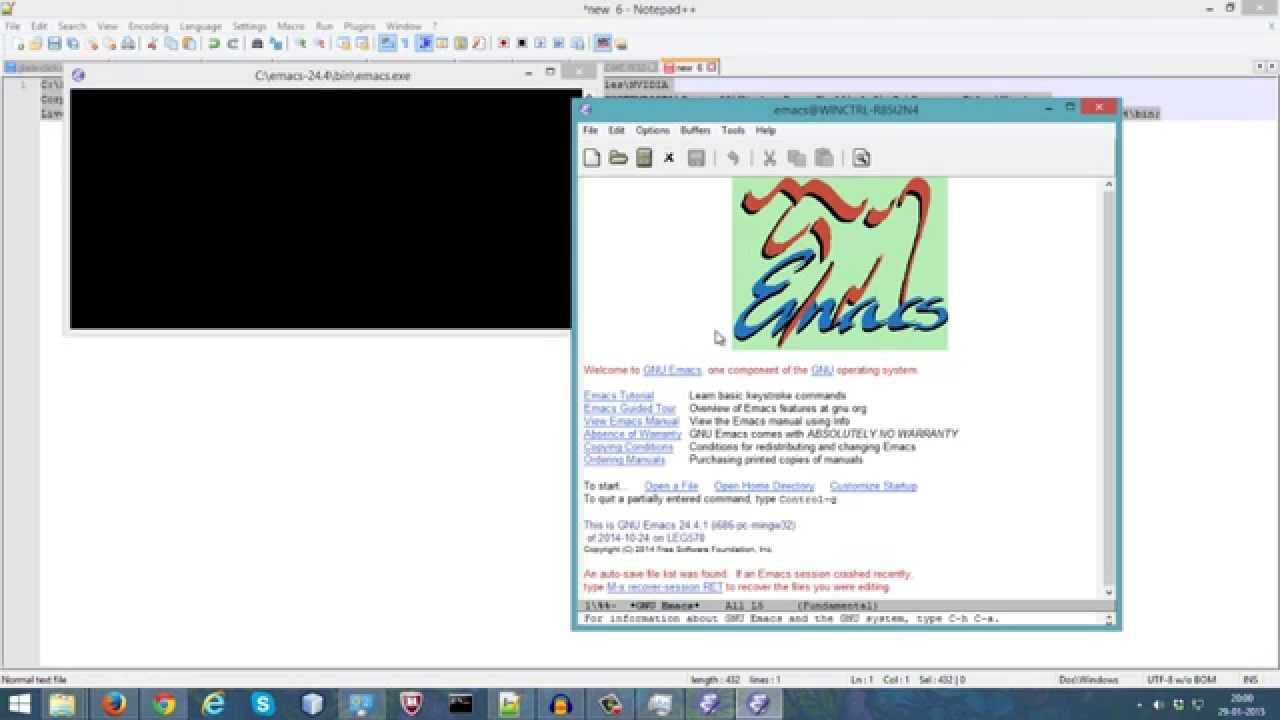The width and height of the screenshot is (1280, 720).
Task: Open the Emacs Buffers menu
Action: 695,131
